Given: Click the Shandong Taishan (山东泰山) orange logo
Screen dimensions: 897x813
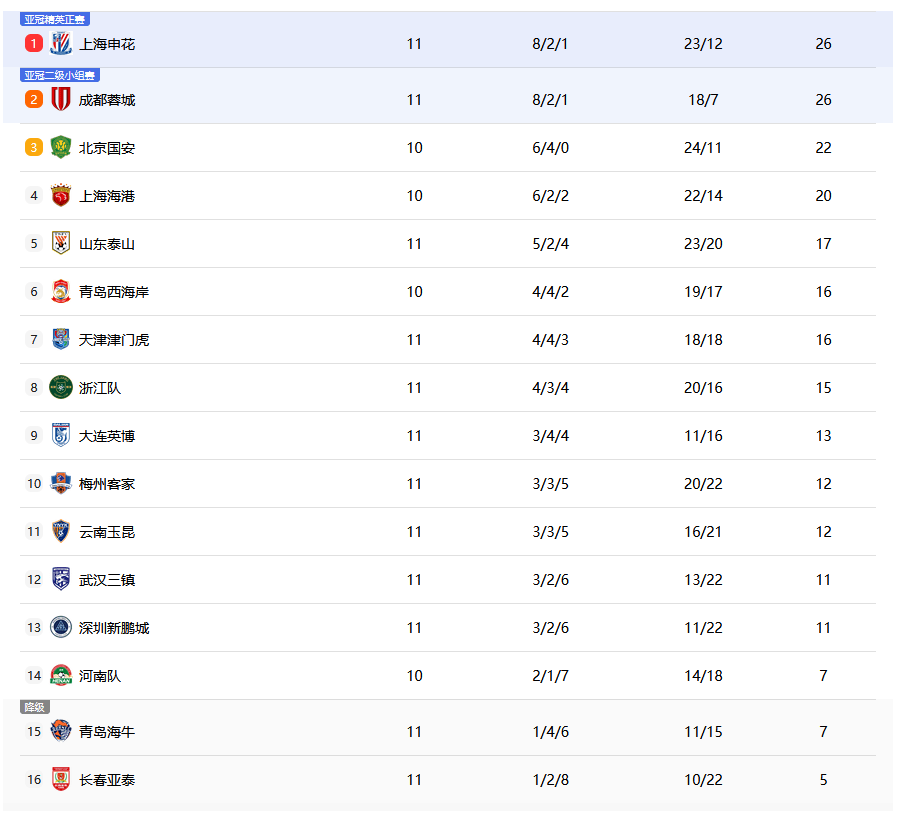Looking at the screenshot, I should click(61, 244).
